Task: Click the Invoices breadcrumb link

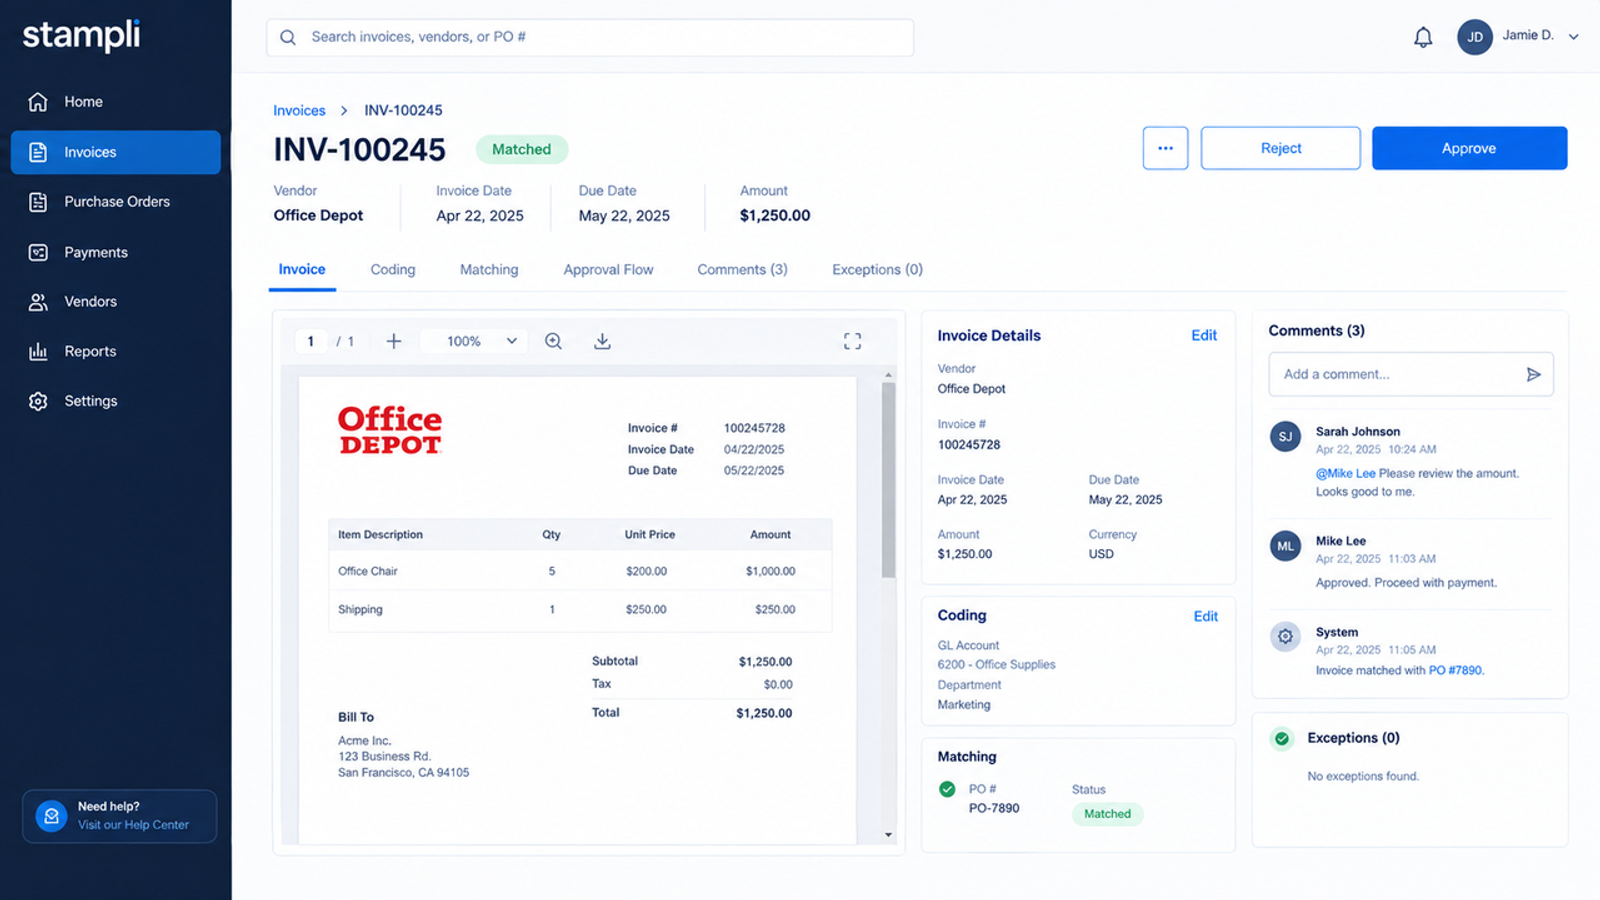Action: pos(299,111)
